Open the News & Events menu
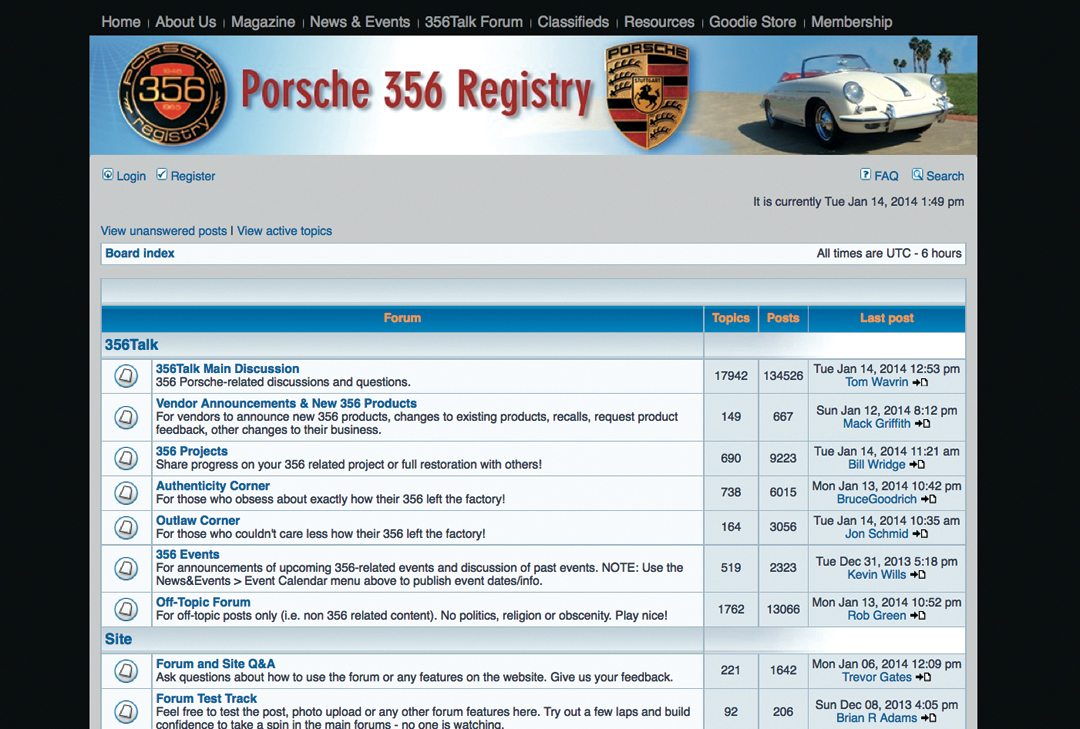1080x729 pixels. (360, 22)
